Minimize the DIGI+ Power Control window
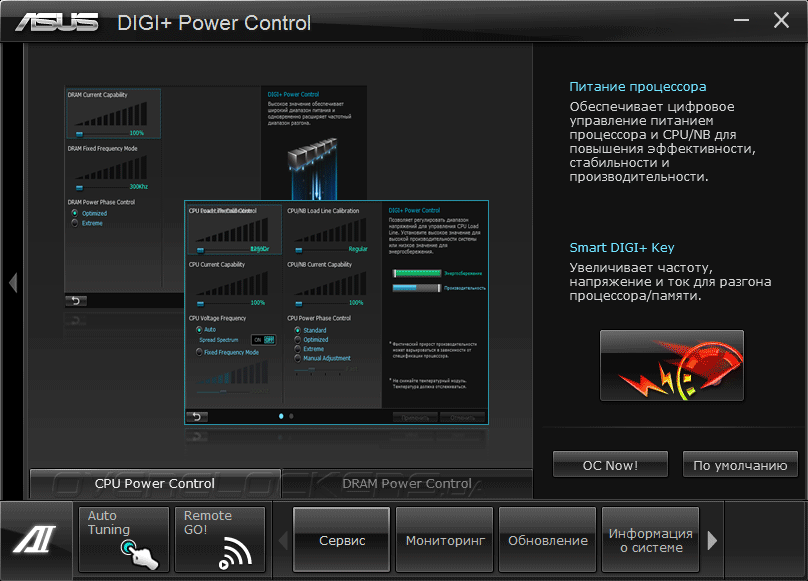808x581 pixels. pyautogui.click(x=741, y=21)
